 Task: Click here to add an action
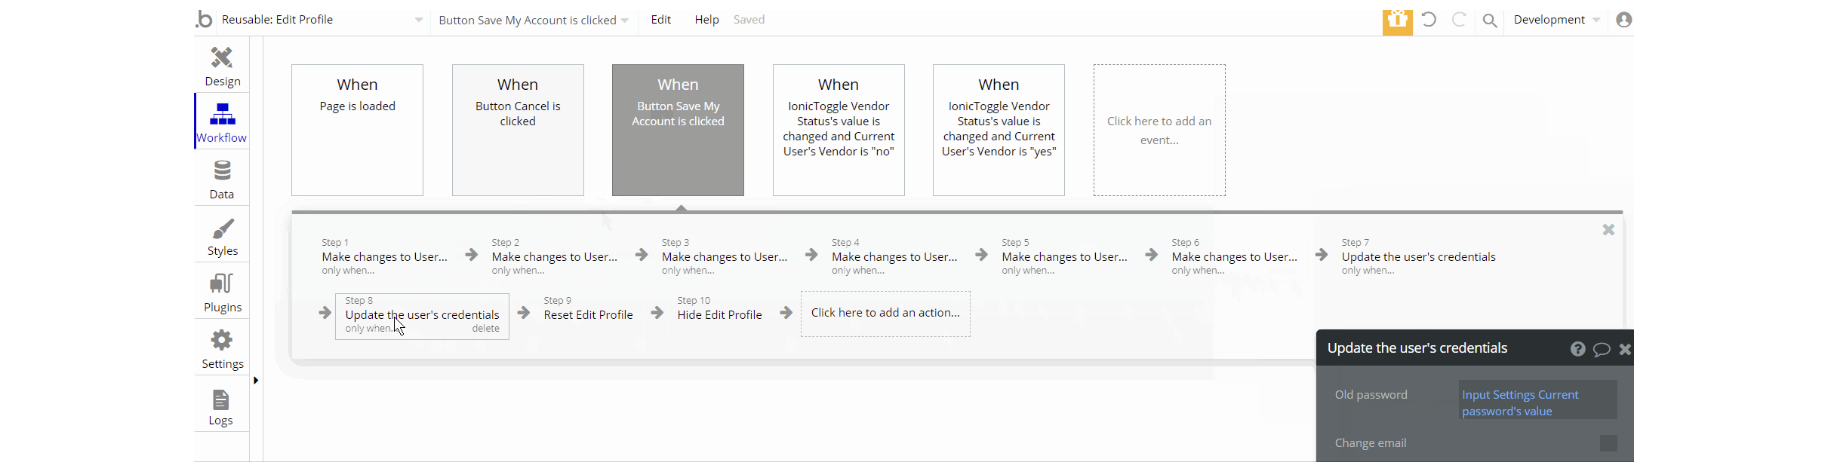885,313
